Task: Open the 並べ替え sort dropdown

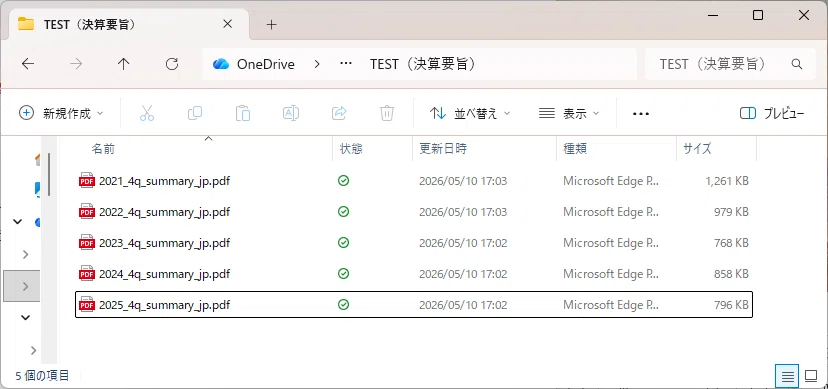Action: (470, 113)
